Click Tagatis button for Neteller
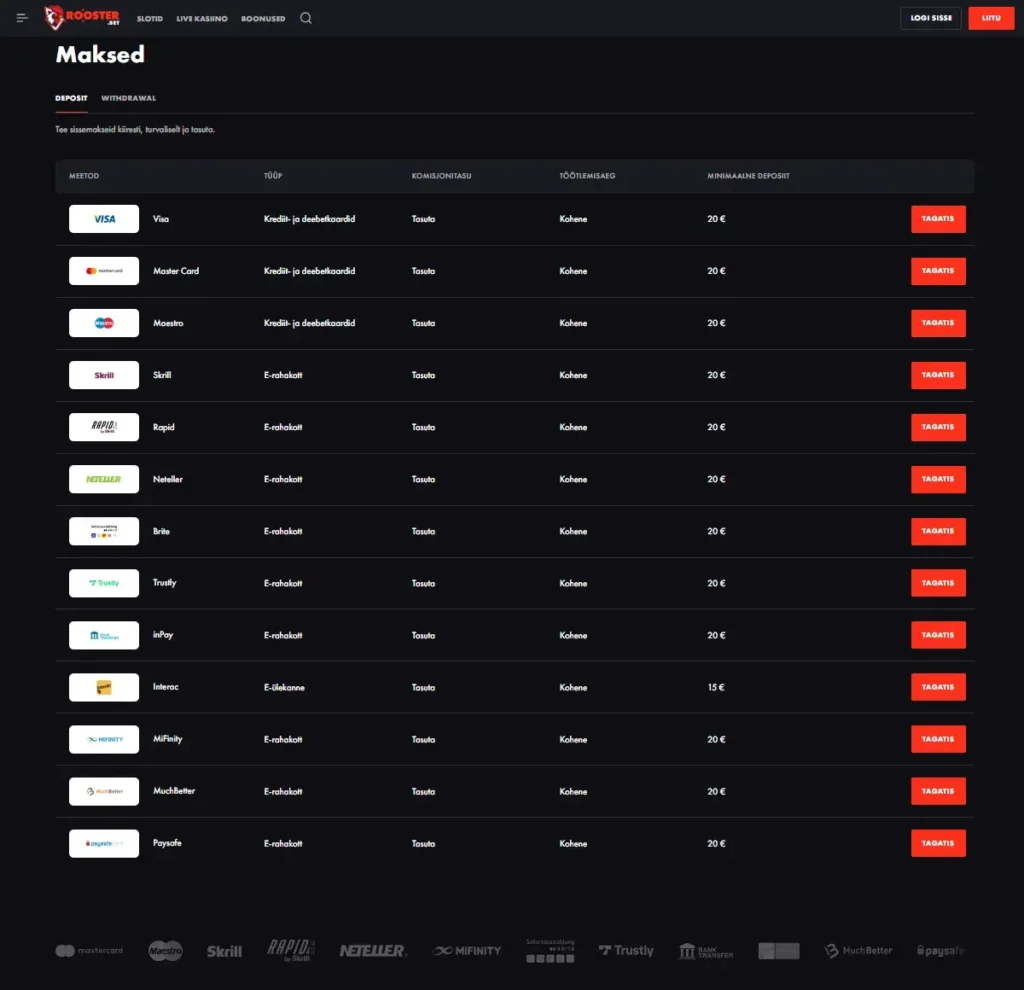Viewport: 1024px width, 990px height. tap(938, 479)
